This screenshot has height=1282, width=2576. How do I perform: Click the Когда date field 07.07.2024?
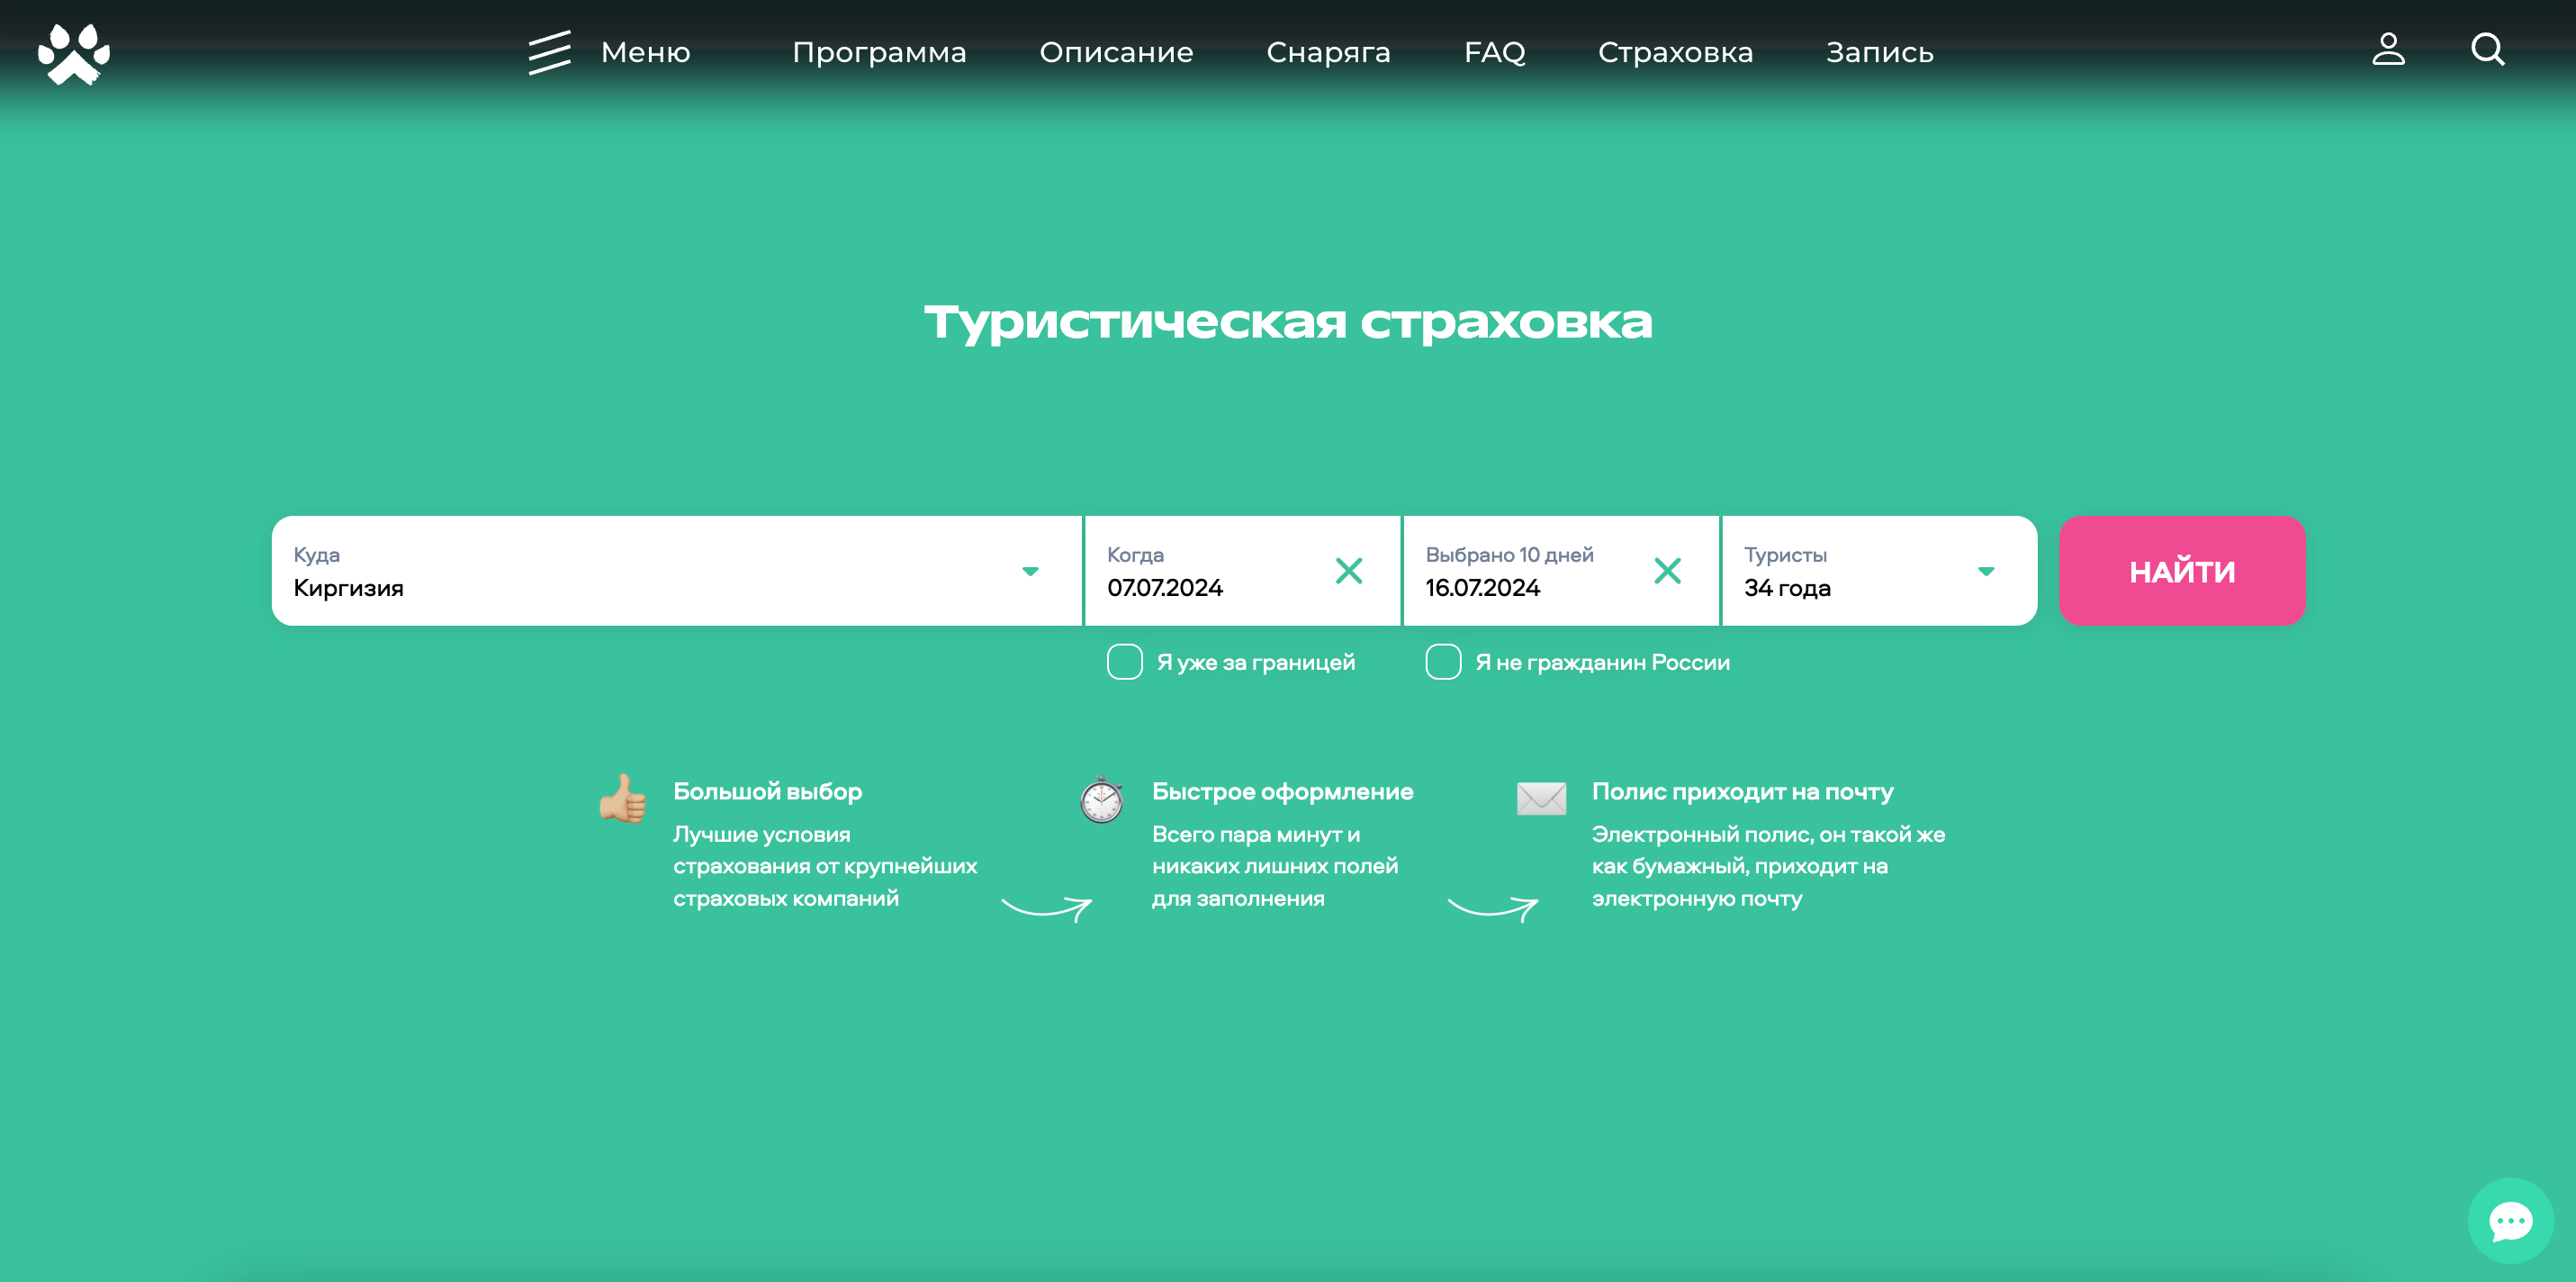tap(1242, 571)
